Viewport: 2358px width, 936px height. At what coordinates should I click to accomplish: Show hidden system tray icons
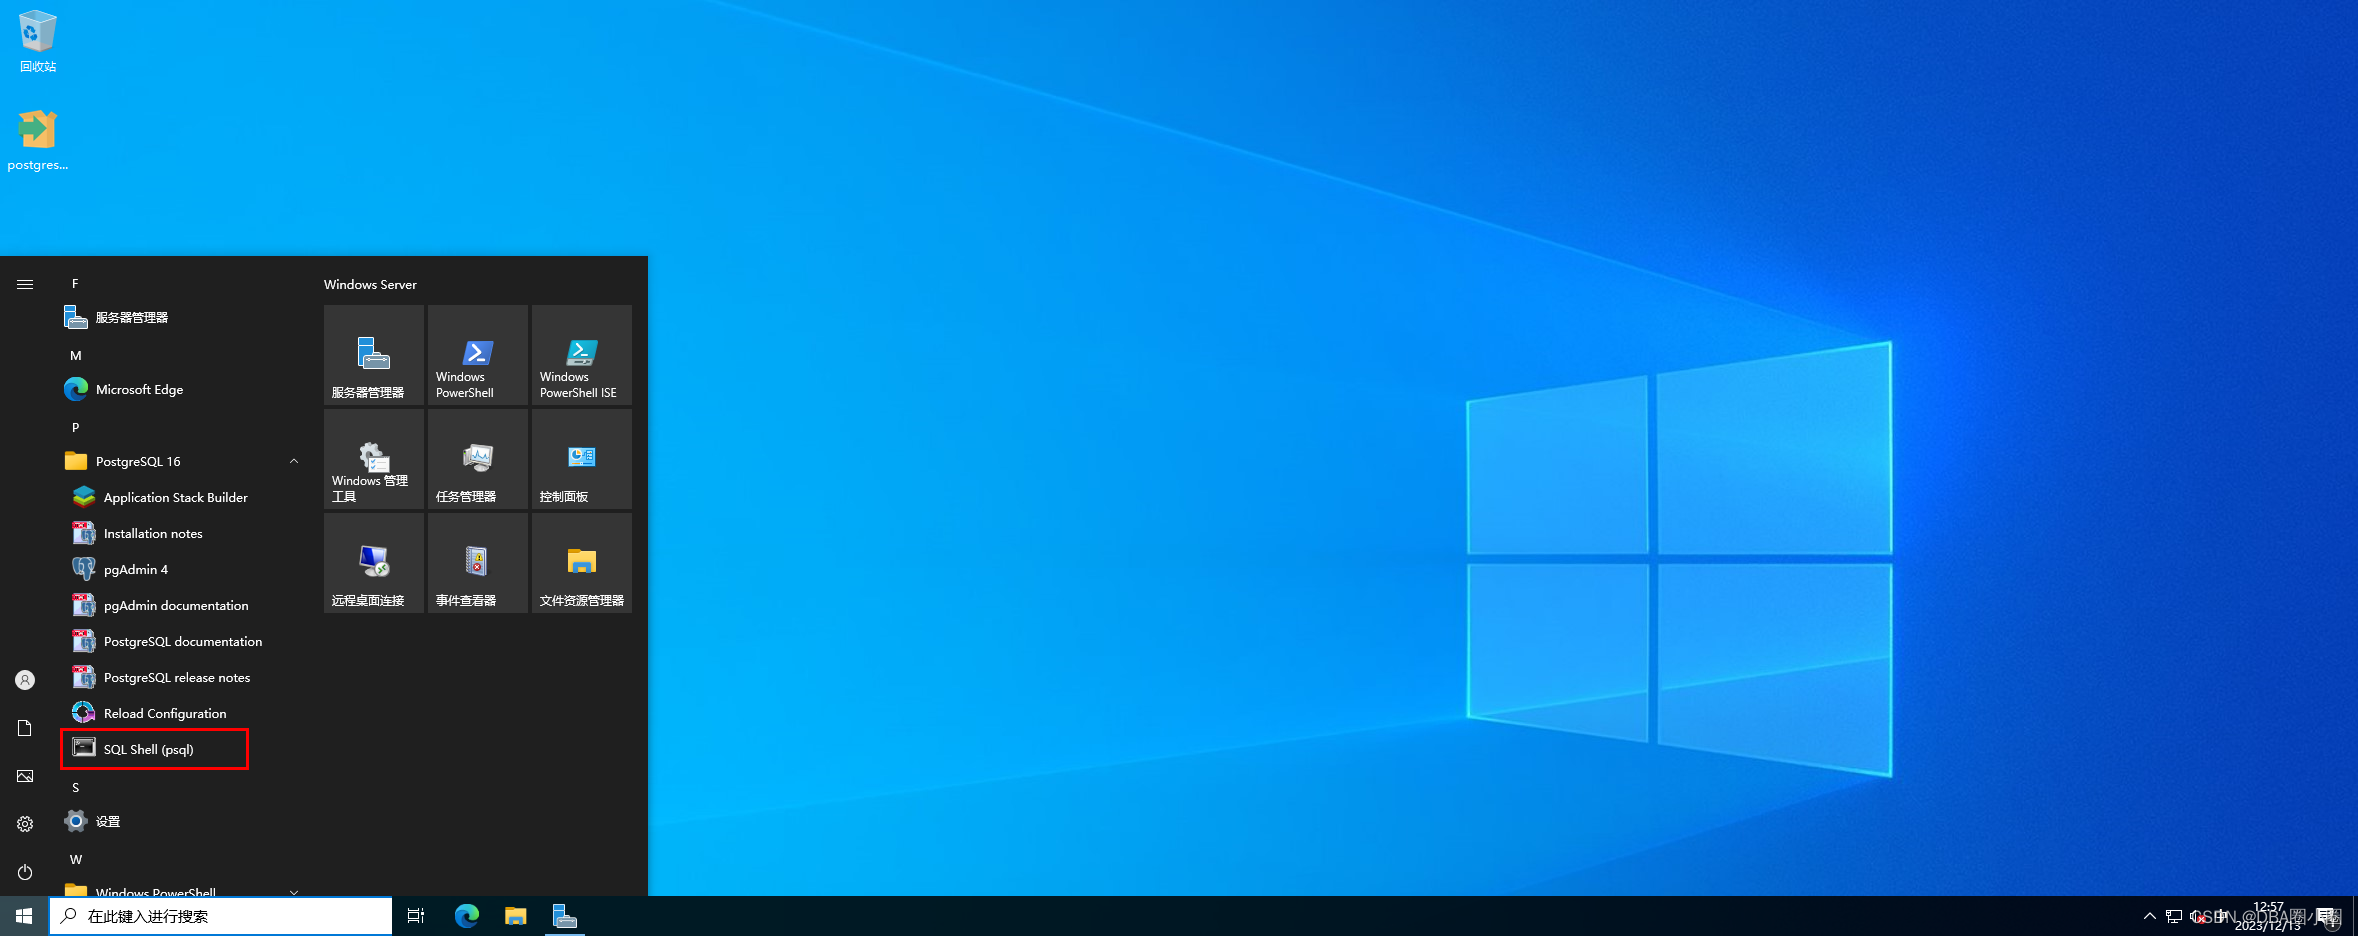coord(2149,916)
